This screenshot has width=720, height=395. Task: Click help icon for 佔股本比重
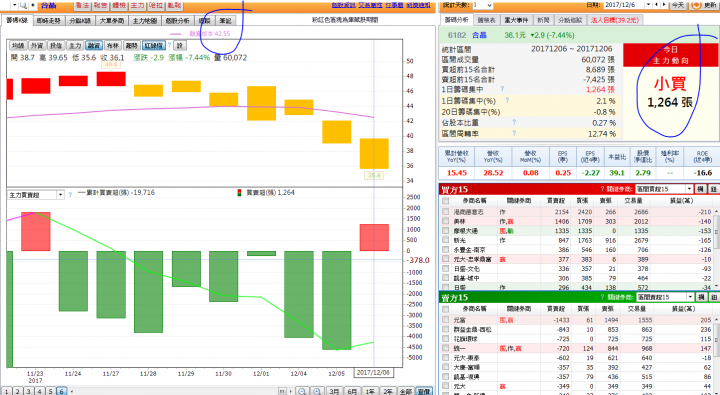(514, 122)
